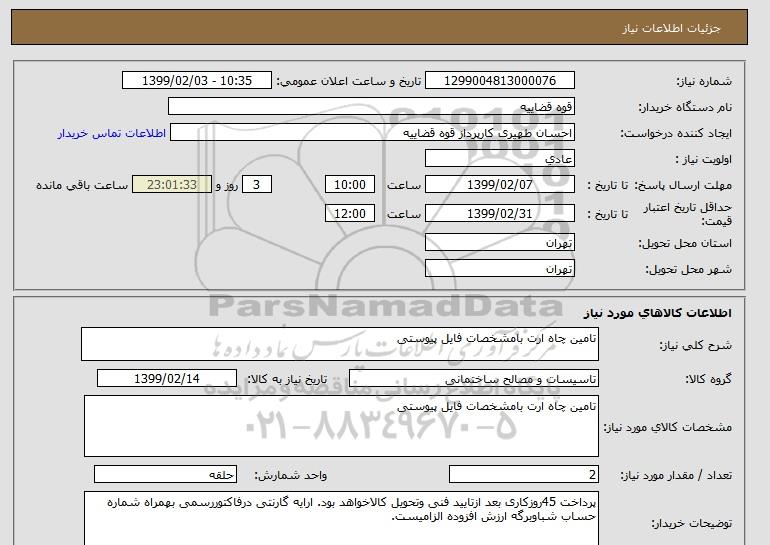
Task: Click the واحد شمارش field حلقه
Action: [165, 474]
